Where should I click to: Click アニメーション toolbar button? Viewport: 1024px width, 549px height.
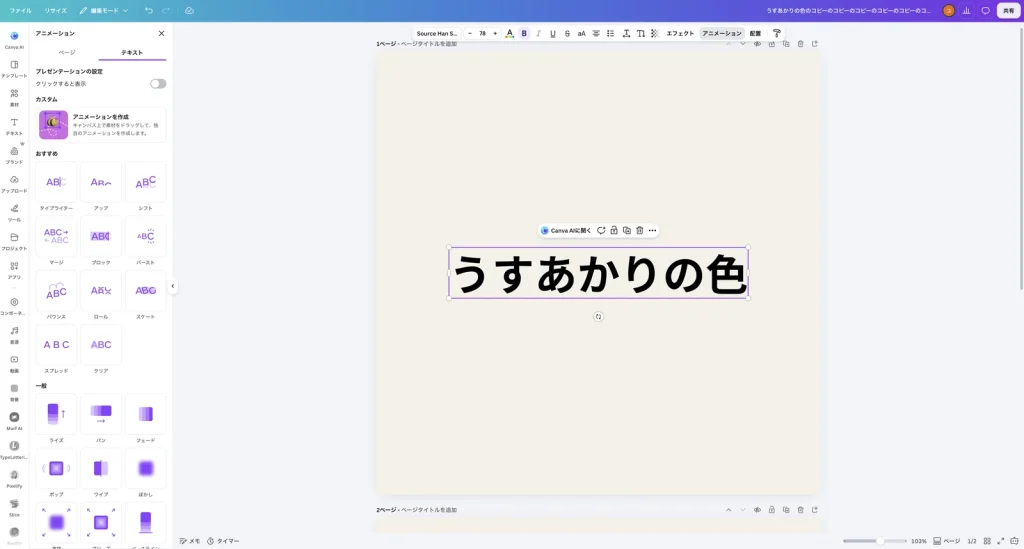click(x=722, y=33)
